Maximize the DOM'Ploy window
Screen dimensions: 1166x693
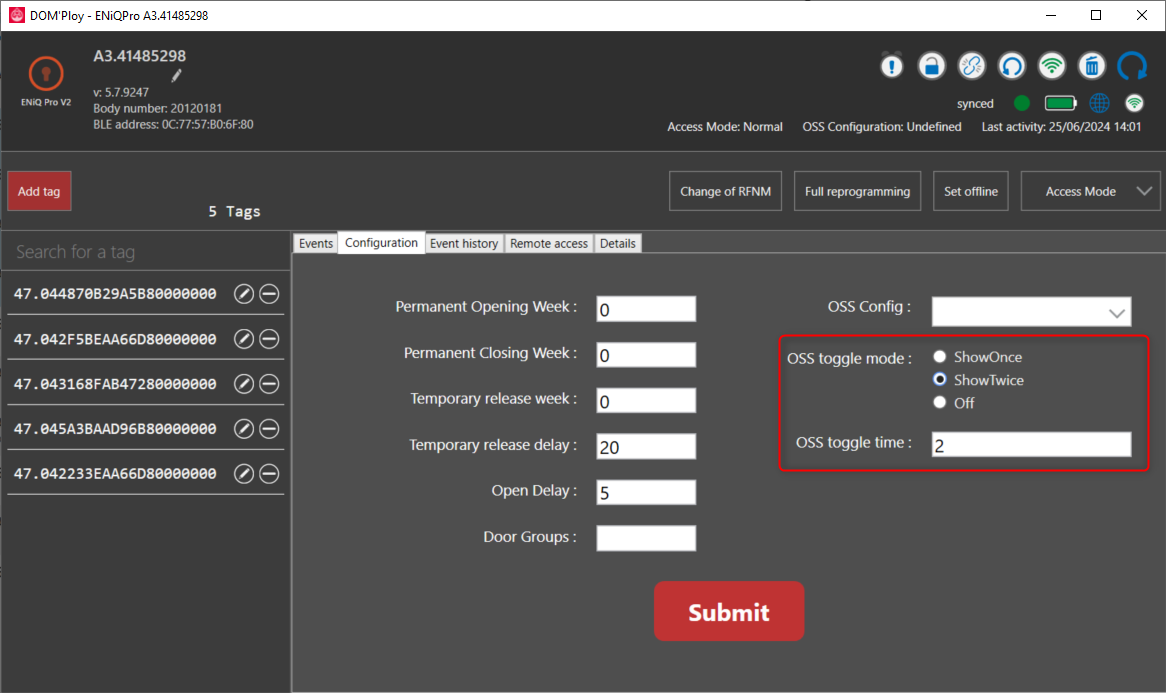point(1096,15)
